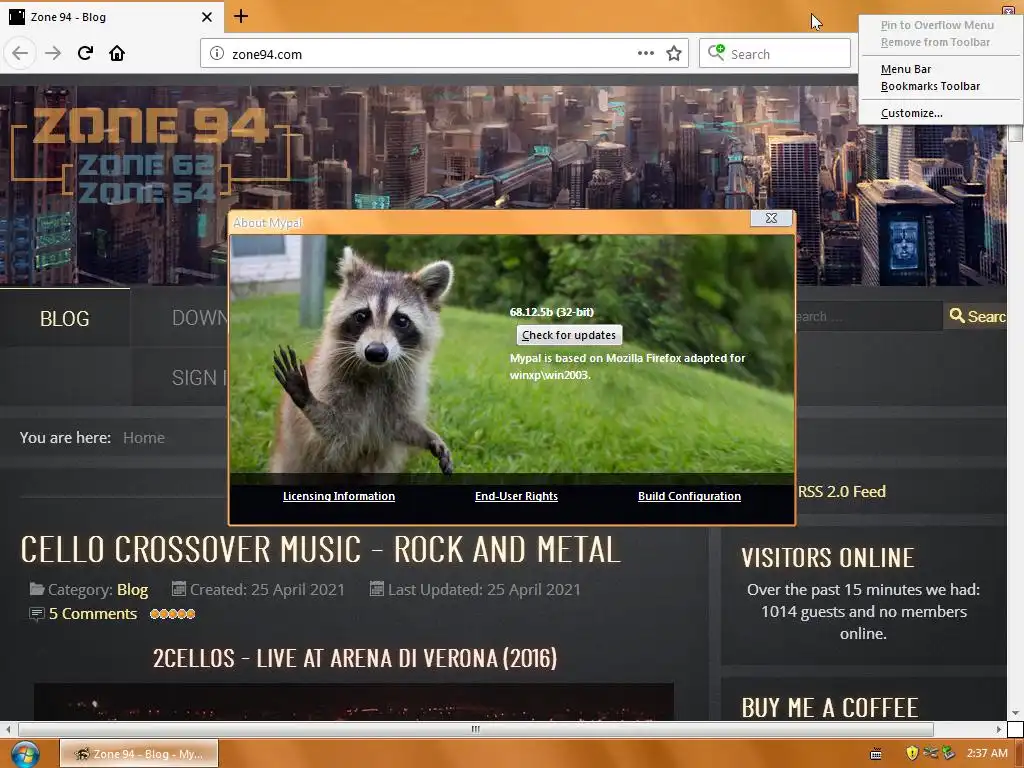
Task: Toggle the Menu Bar option
Action: coord(906,69)
